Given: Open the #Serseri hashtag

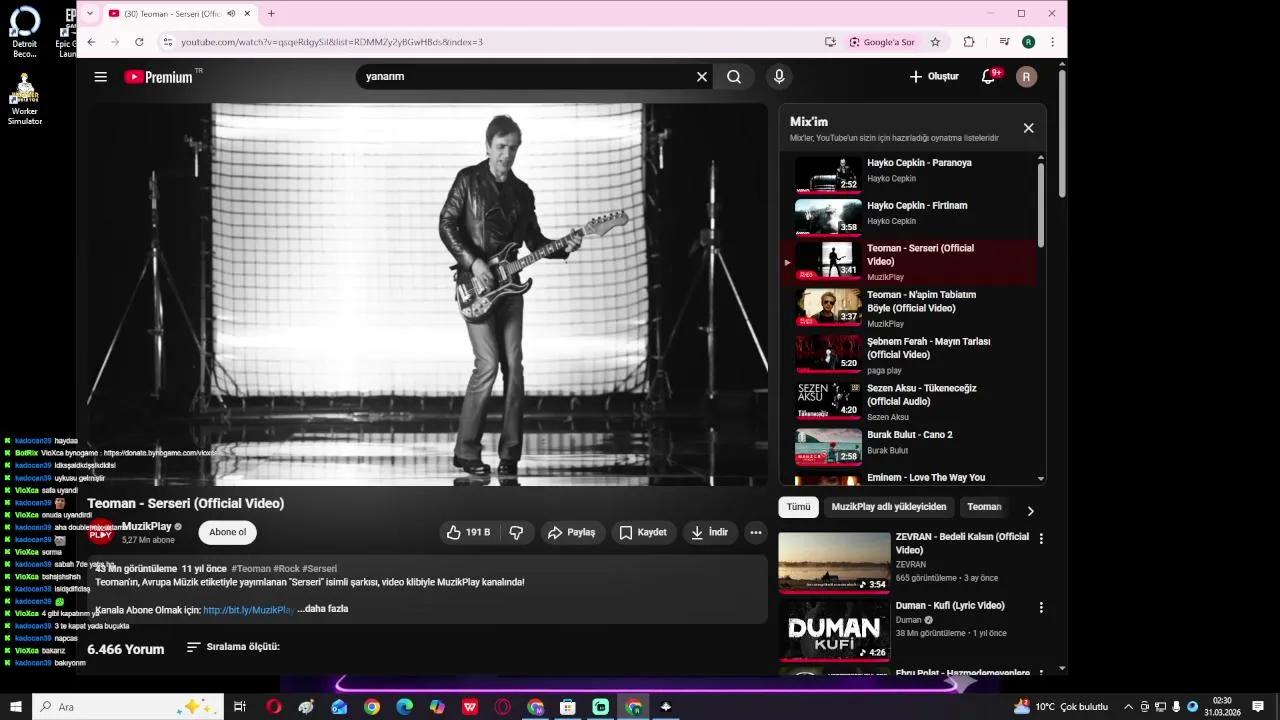Looking at the screenshot, I should 320,568.
